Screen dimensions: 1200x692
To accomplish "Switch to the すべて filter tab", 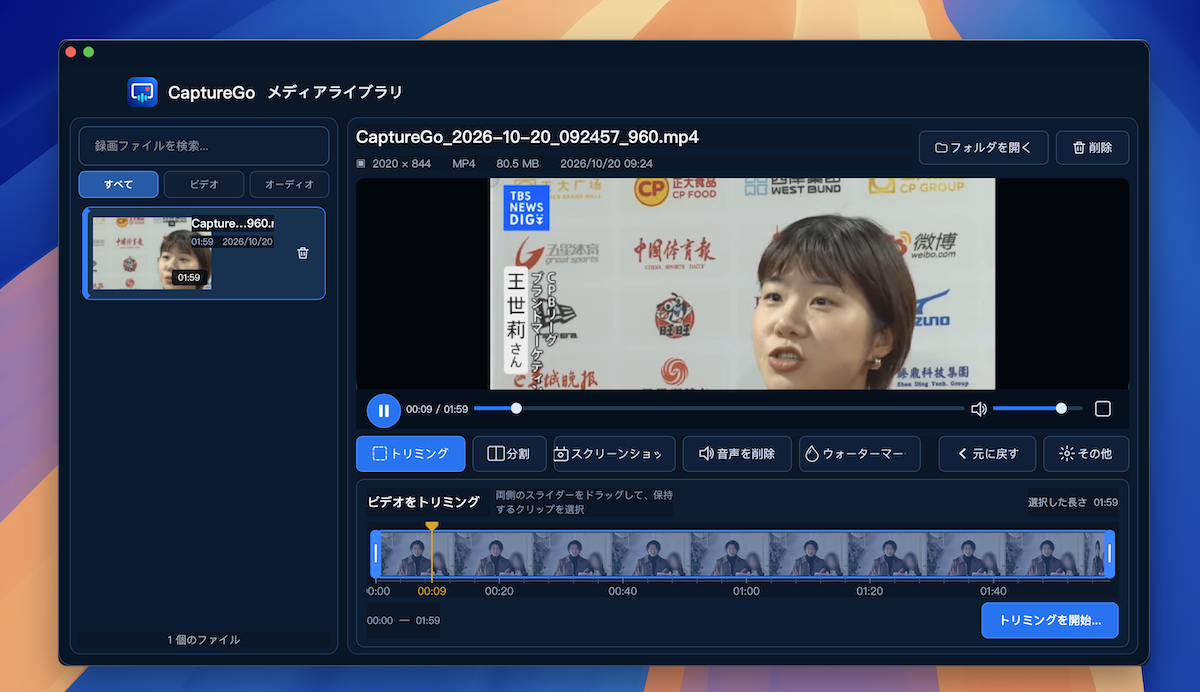I will (119, 184).
